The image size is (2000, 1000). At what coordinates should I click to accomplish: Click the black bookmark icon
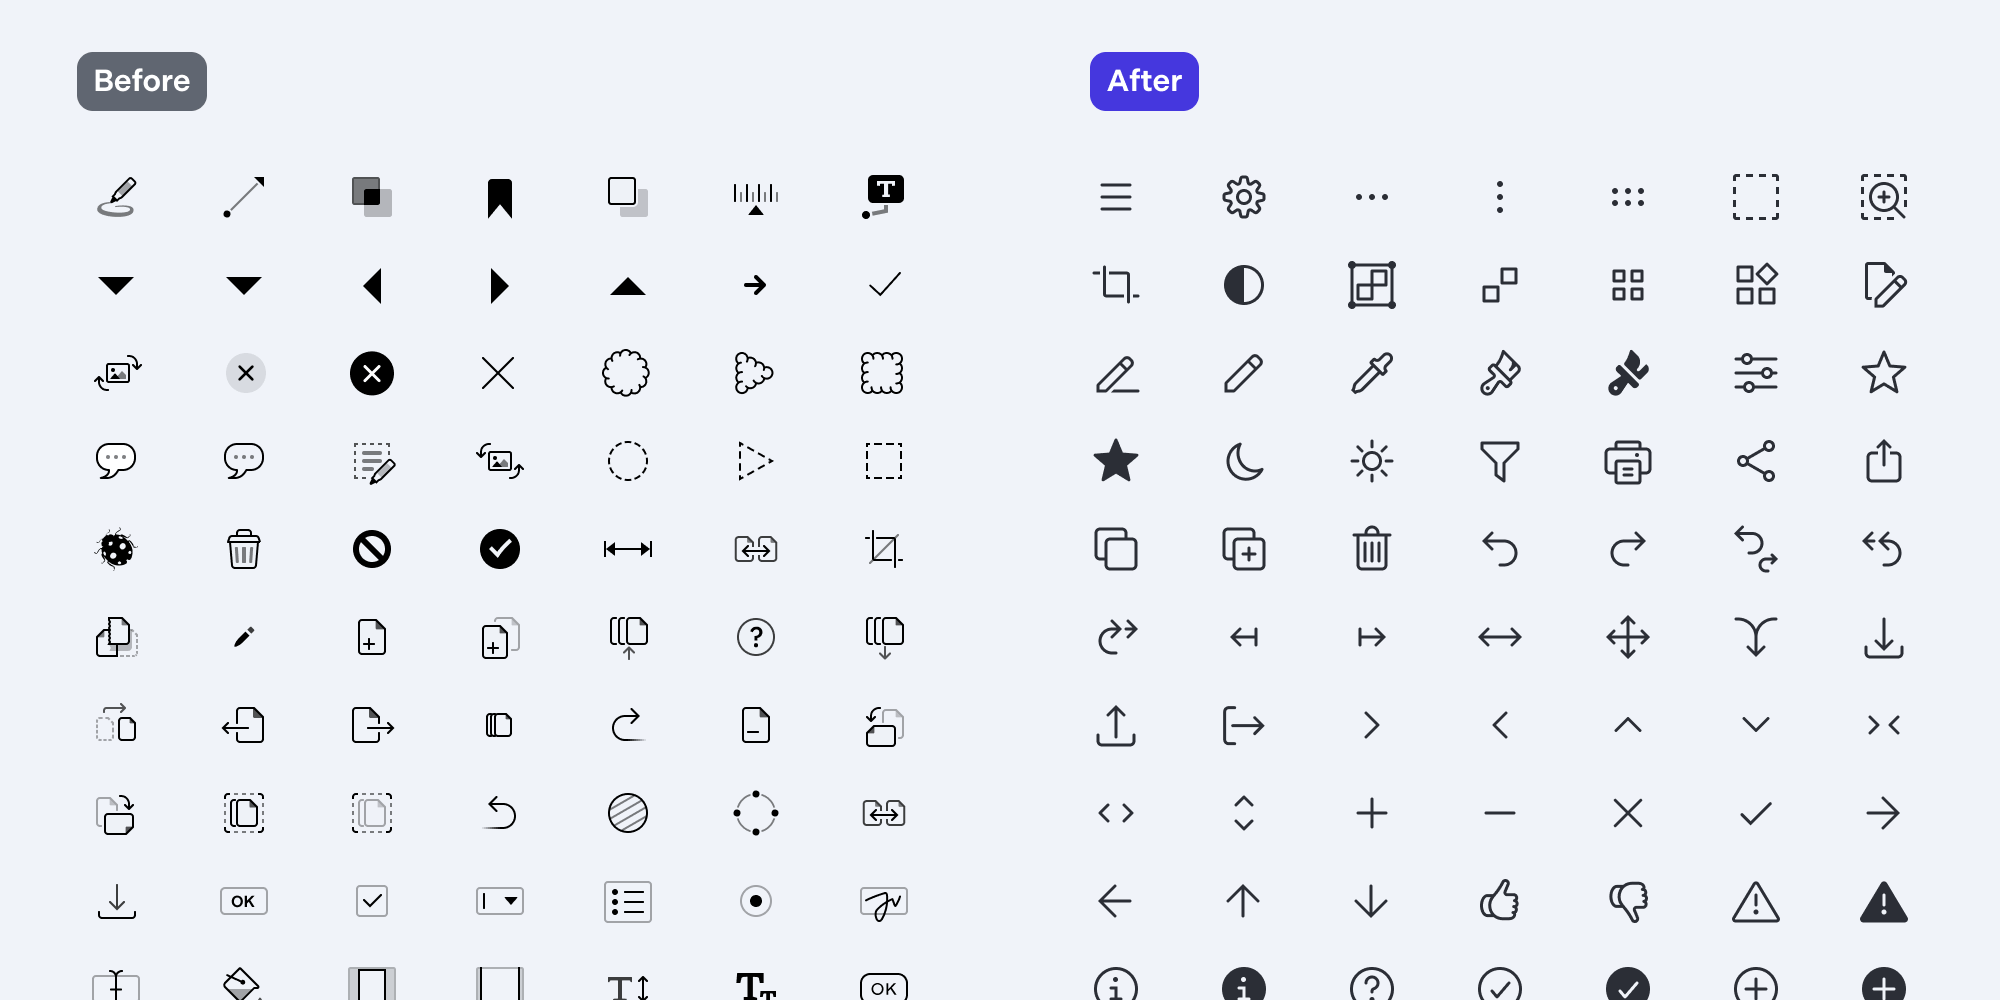pyautogui.click(x=500, y=197)
